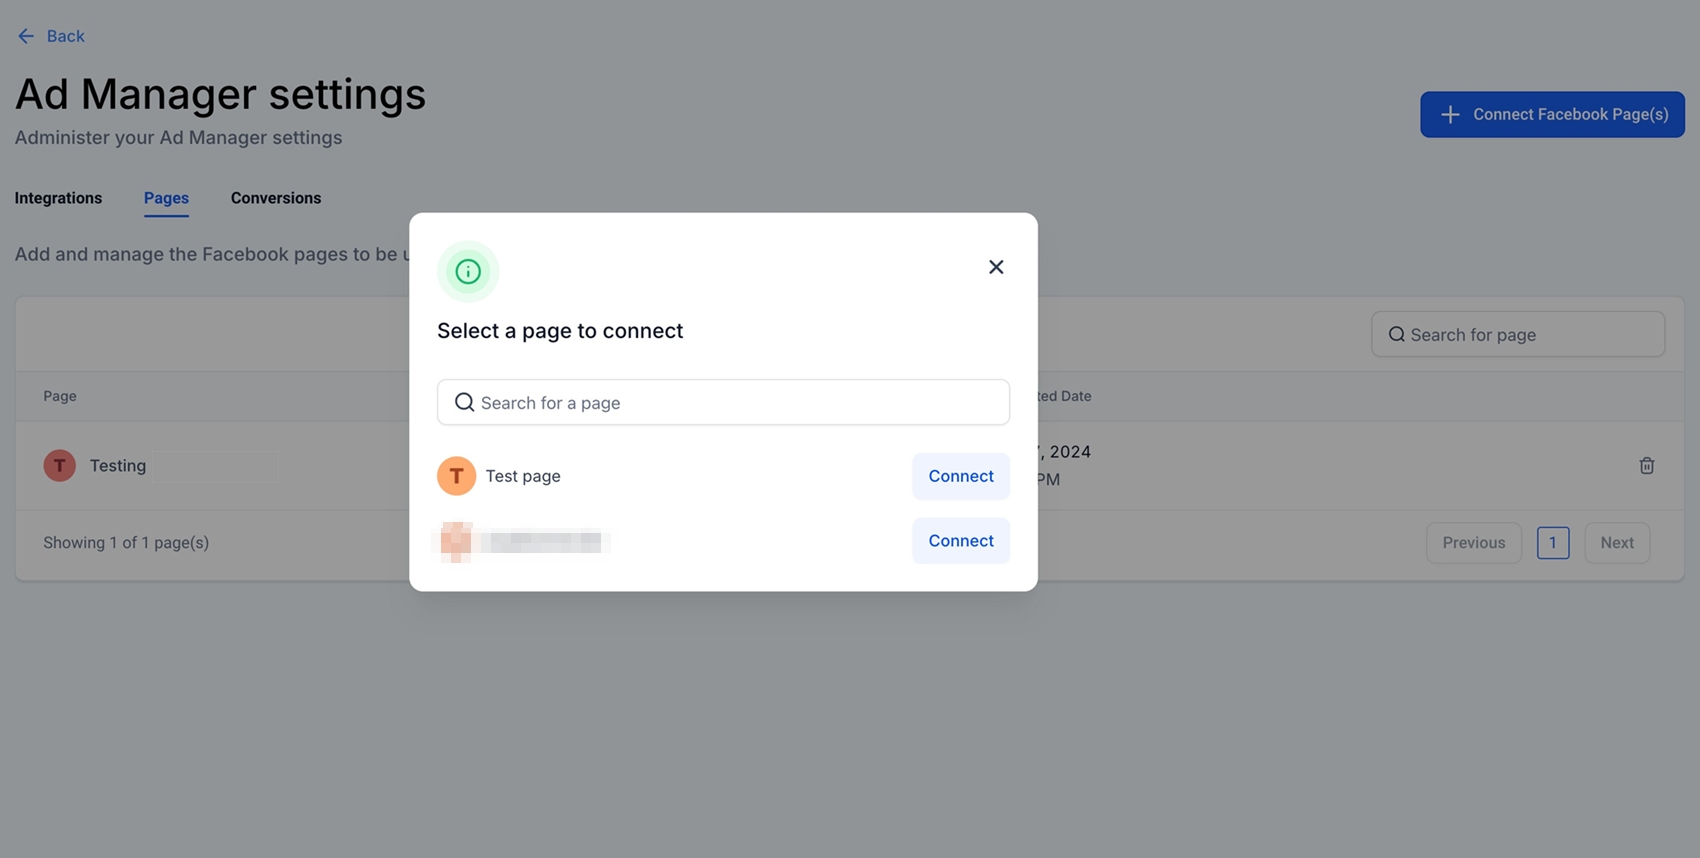Connect the second blurred page
Viewport: 1700px width, 858px height.
click(x=960, y=541)
